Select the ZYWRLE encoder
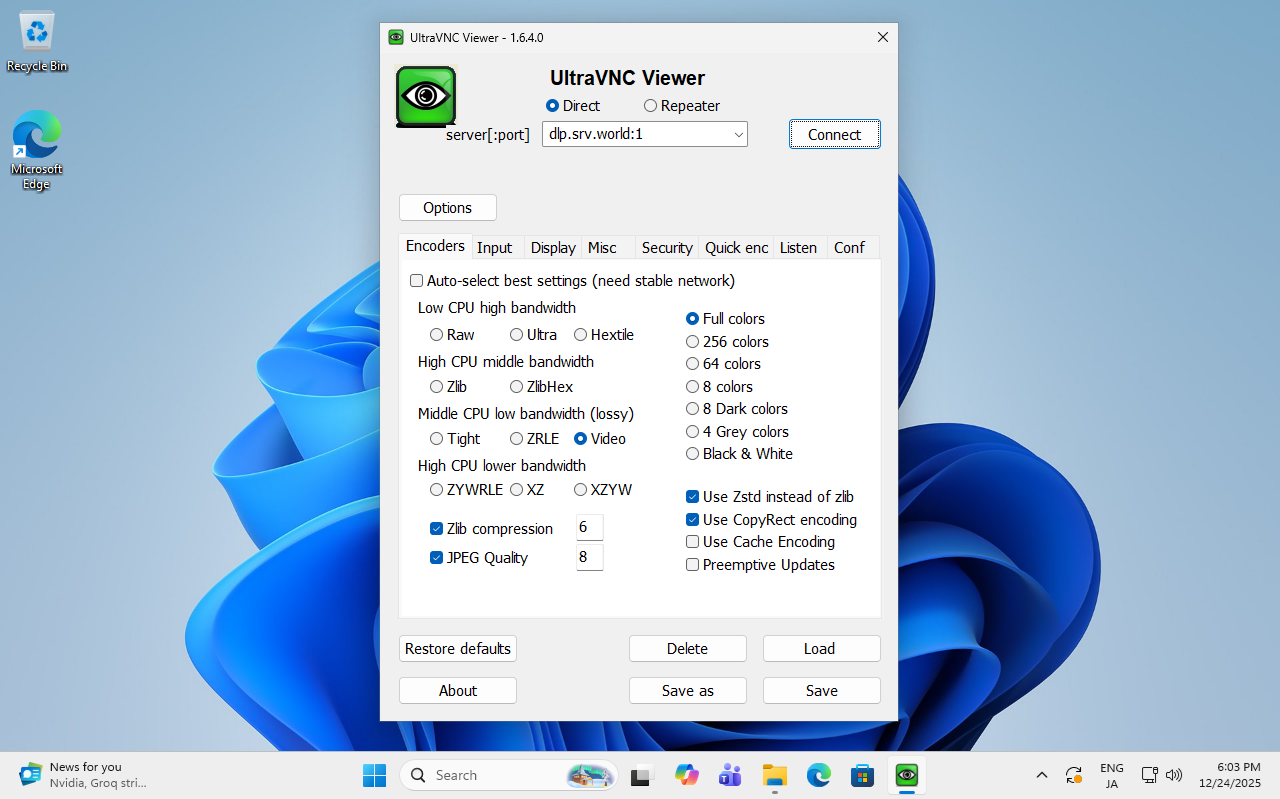 click(x=436, y=490)
